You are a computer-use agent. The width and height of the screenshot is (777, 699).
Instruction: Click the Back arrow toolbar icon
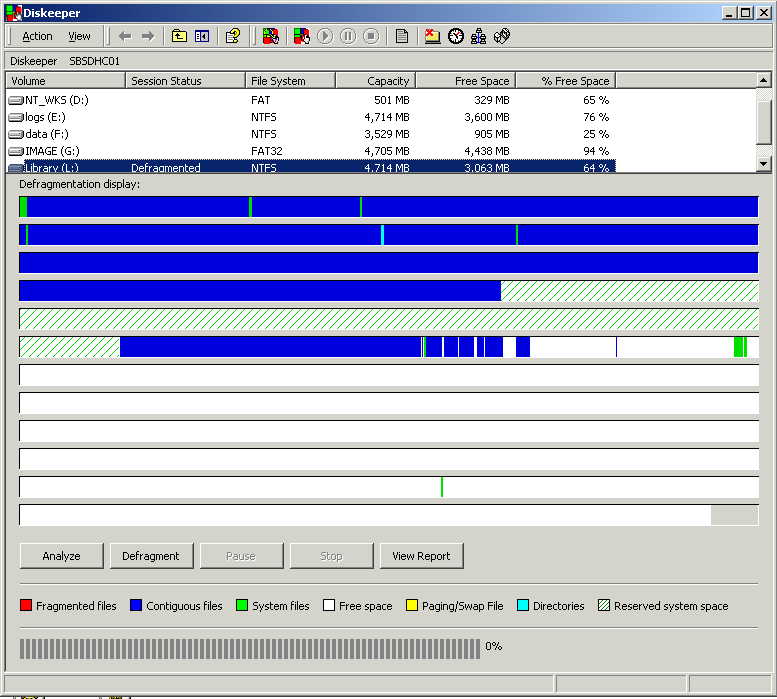coord(125,36)
